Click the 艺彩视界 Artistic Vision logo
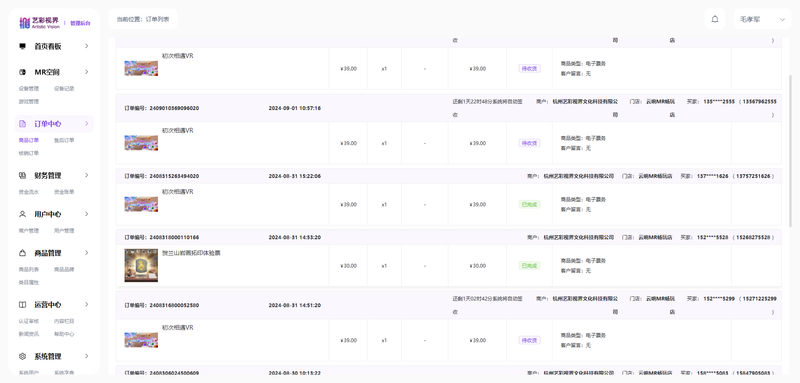 coord(39,22)
